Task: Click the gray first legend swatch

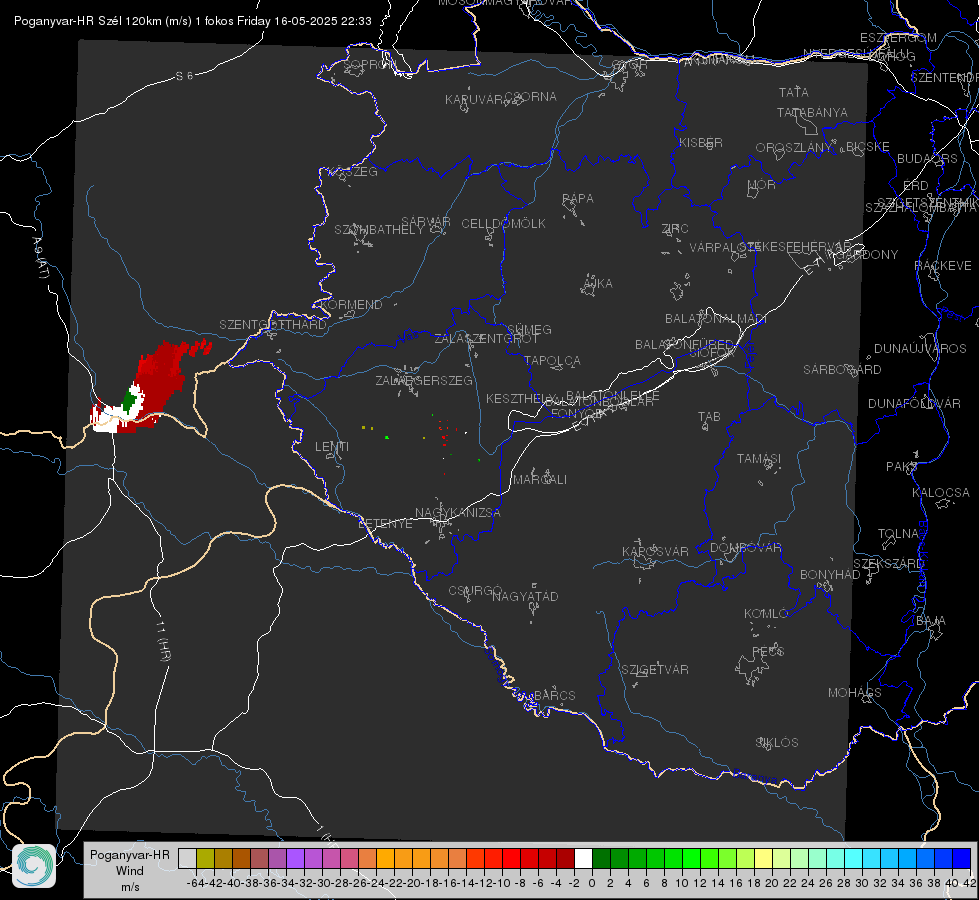Action: pyautogui.click(x=187, y=858)
